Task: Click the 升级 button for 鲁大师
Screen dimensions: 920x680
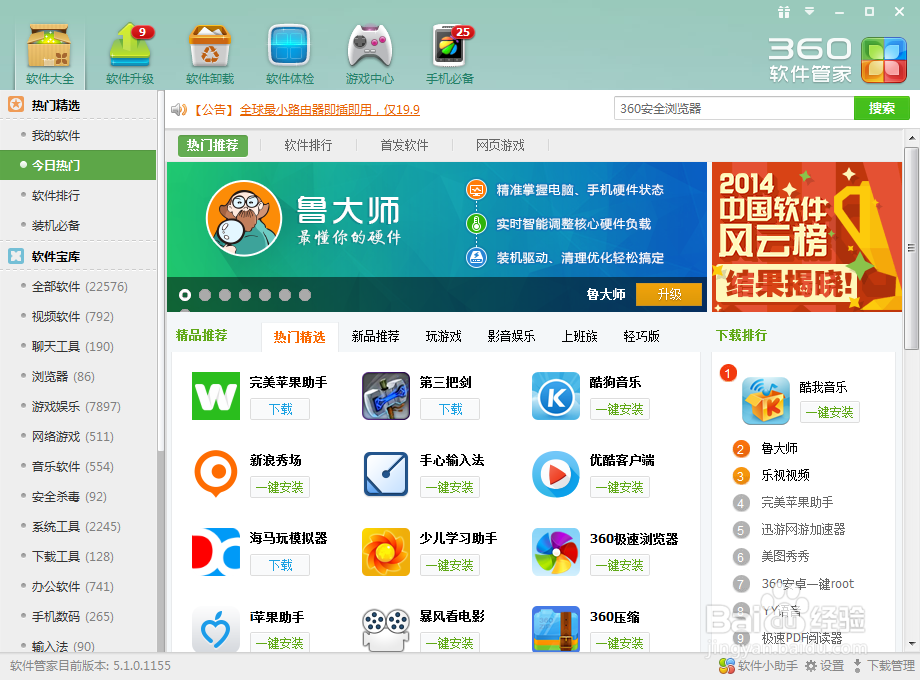Action: pos(670,296)
